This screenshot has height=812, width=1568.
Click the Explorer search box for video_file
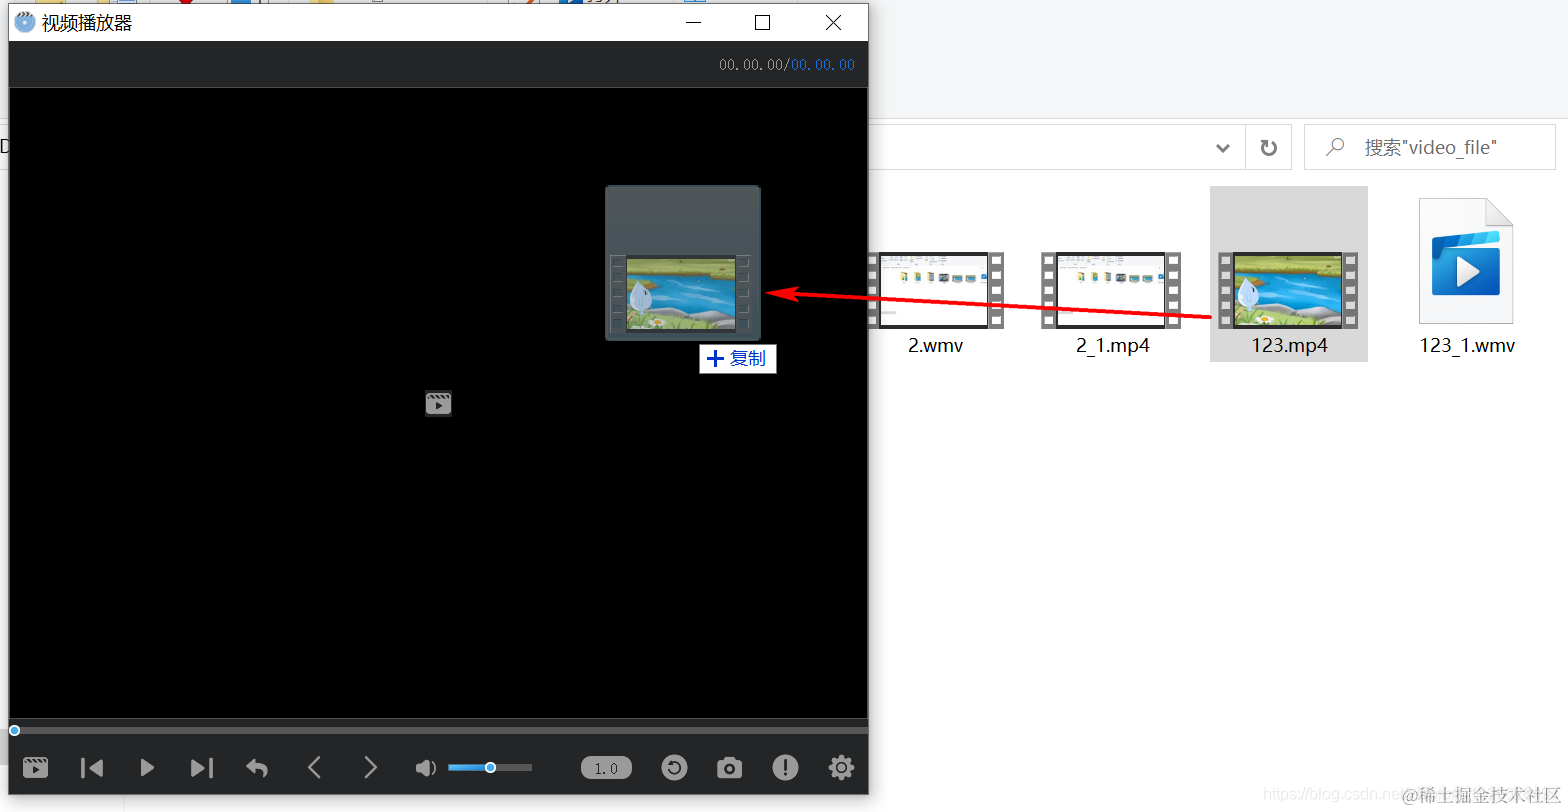[x=1430, y=147]
